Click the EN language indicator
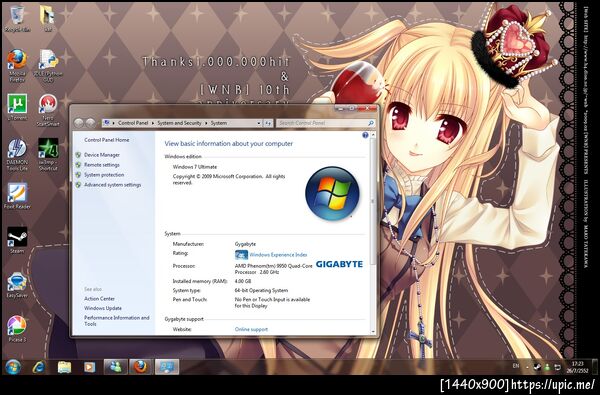Viewport: 600px width, 395px height. tap(516, 366)
